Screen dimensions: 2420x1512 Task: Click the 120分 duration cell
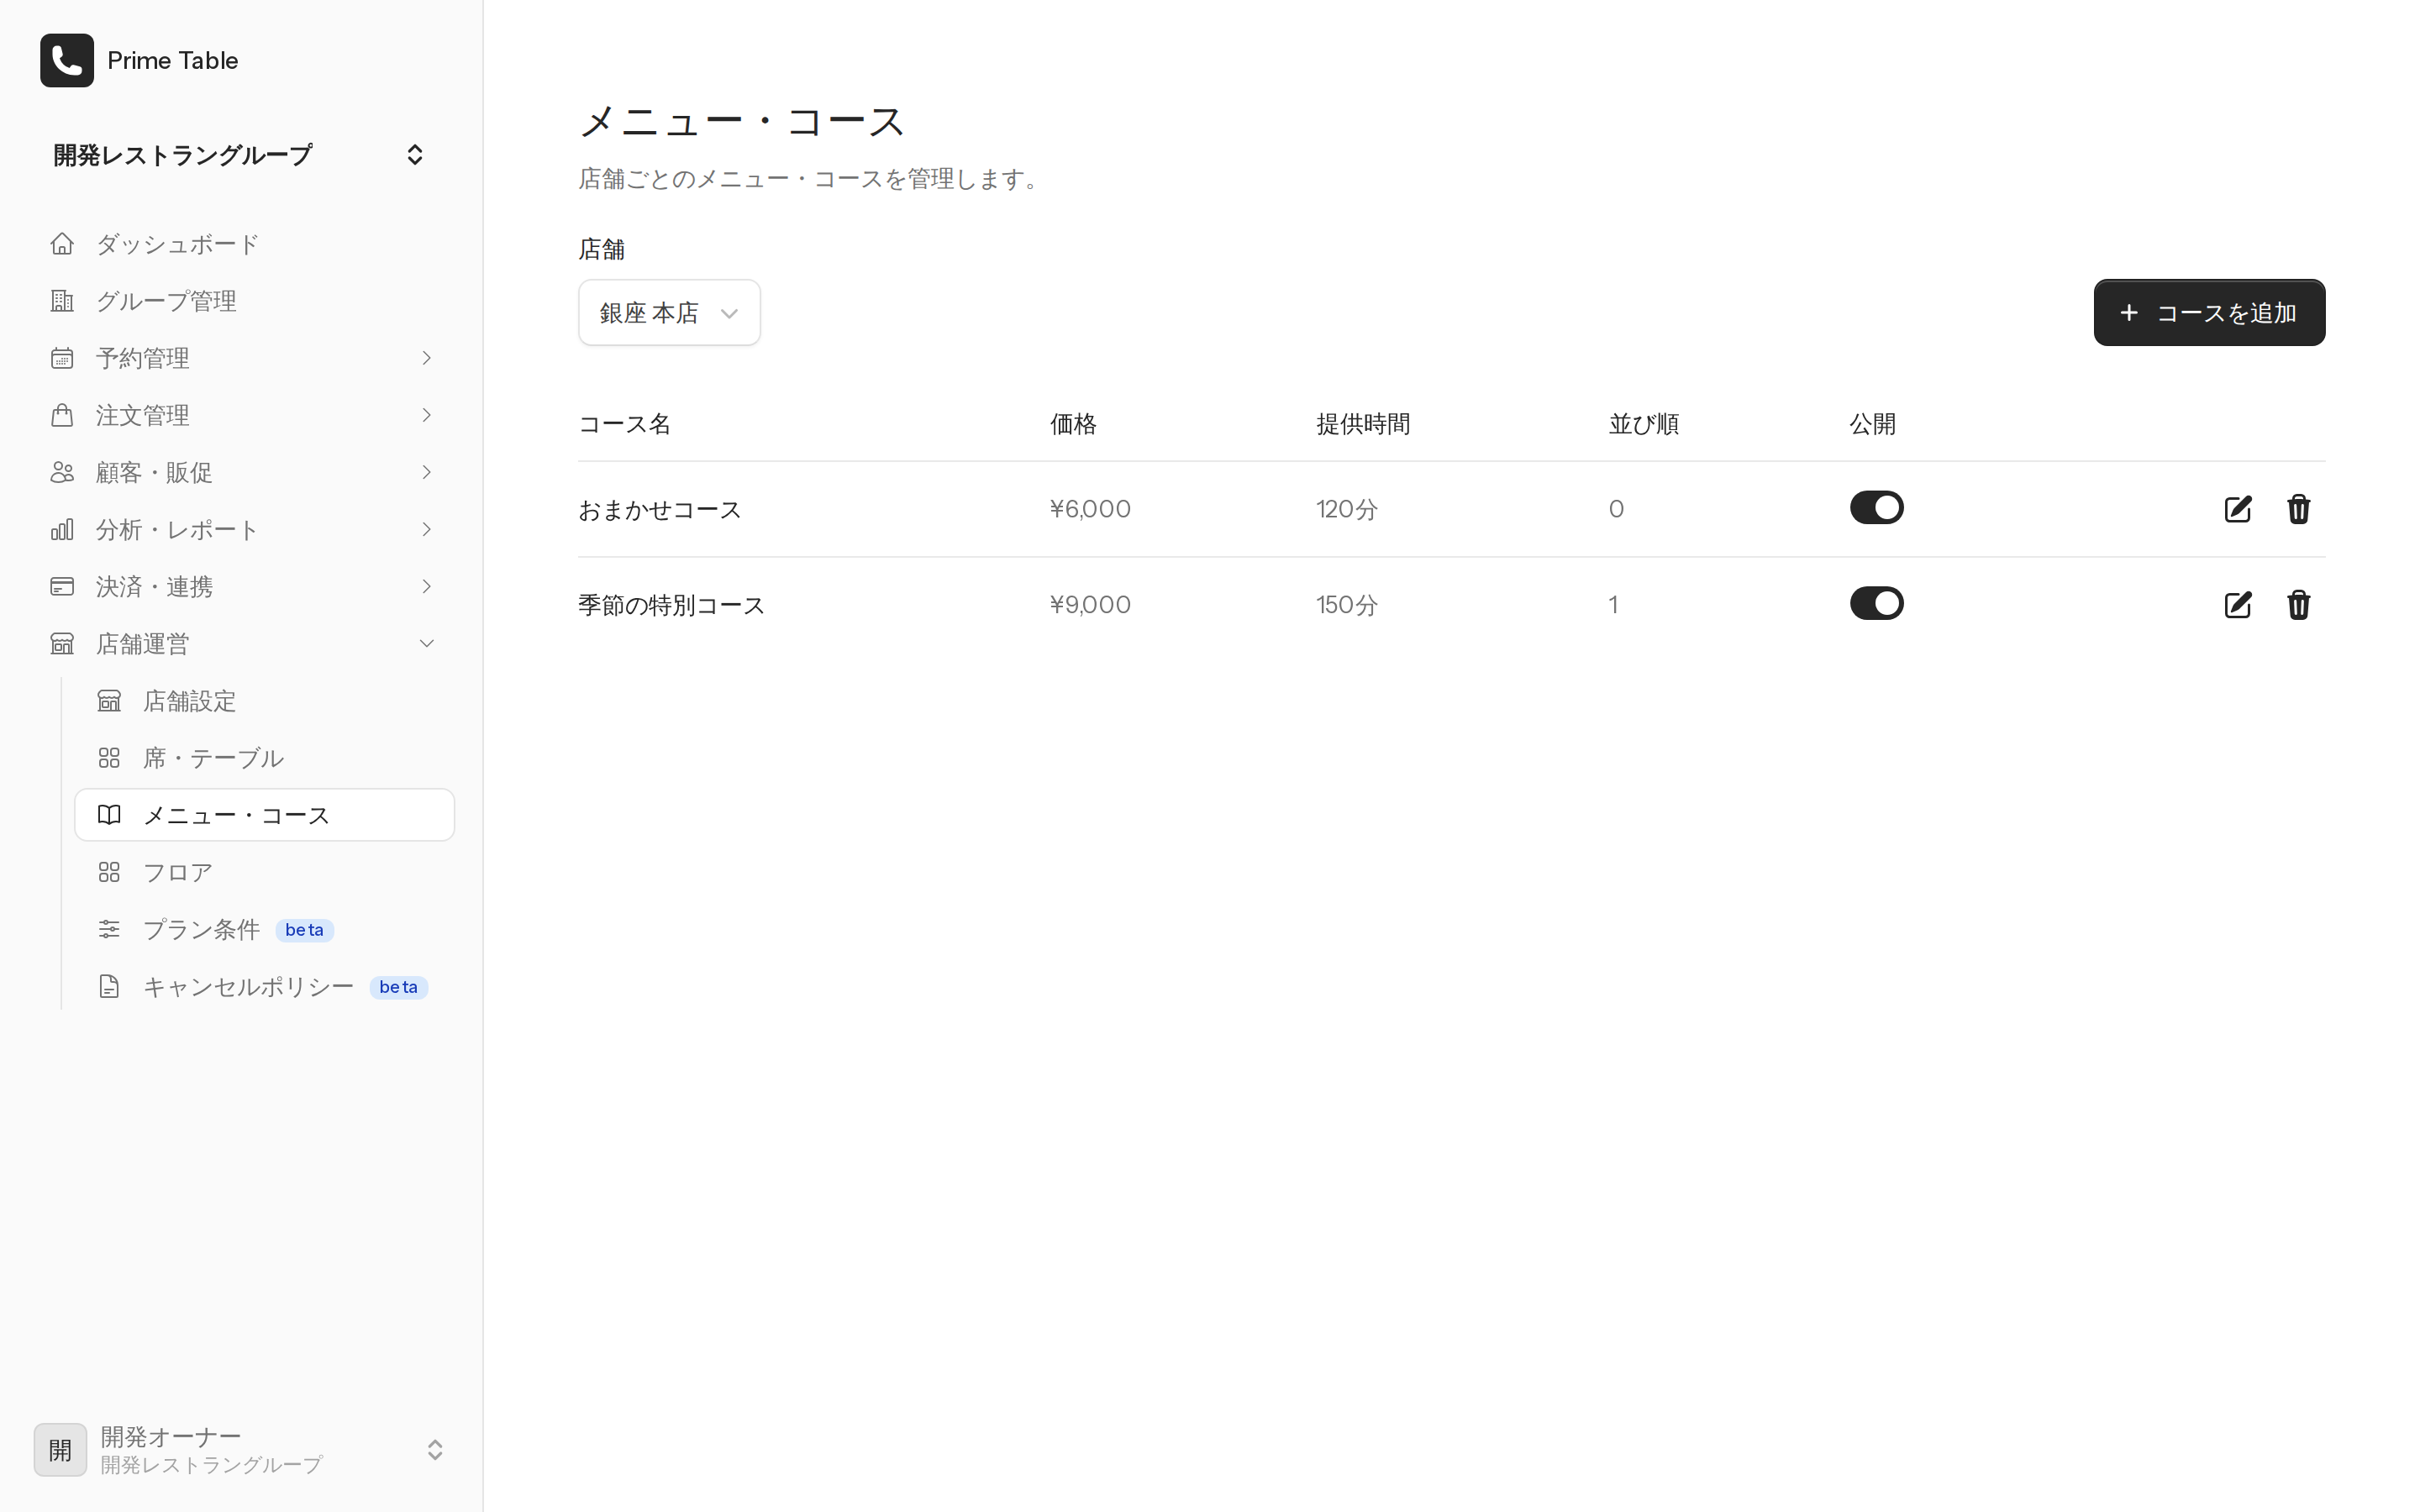tap(1347, 509)
